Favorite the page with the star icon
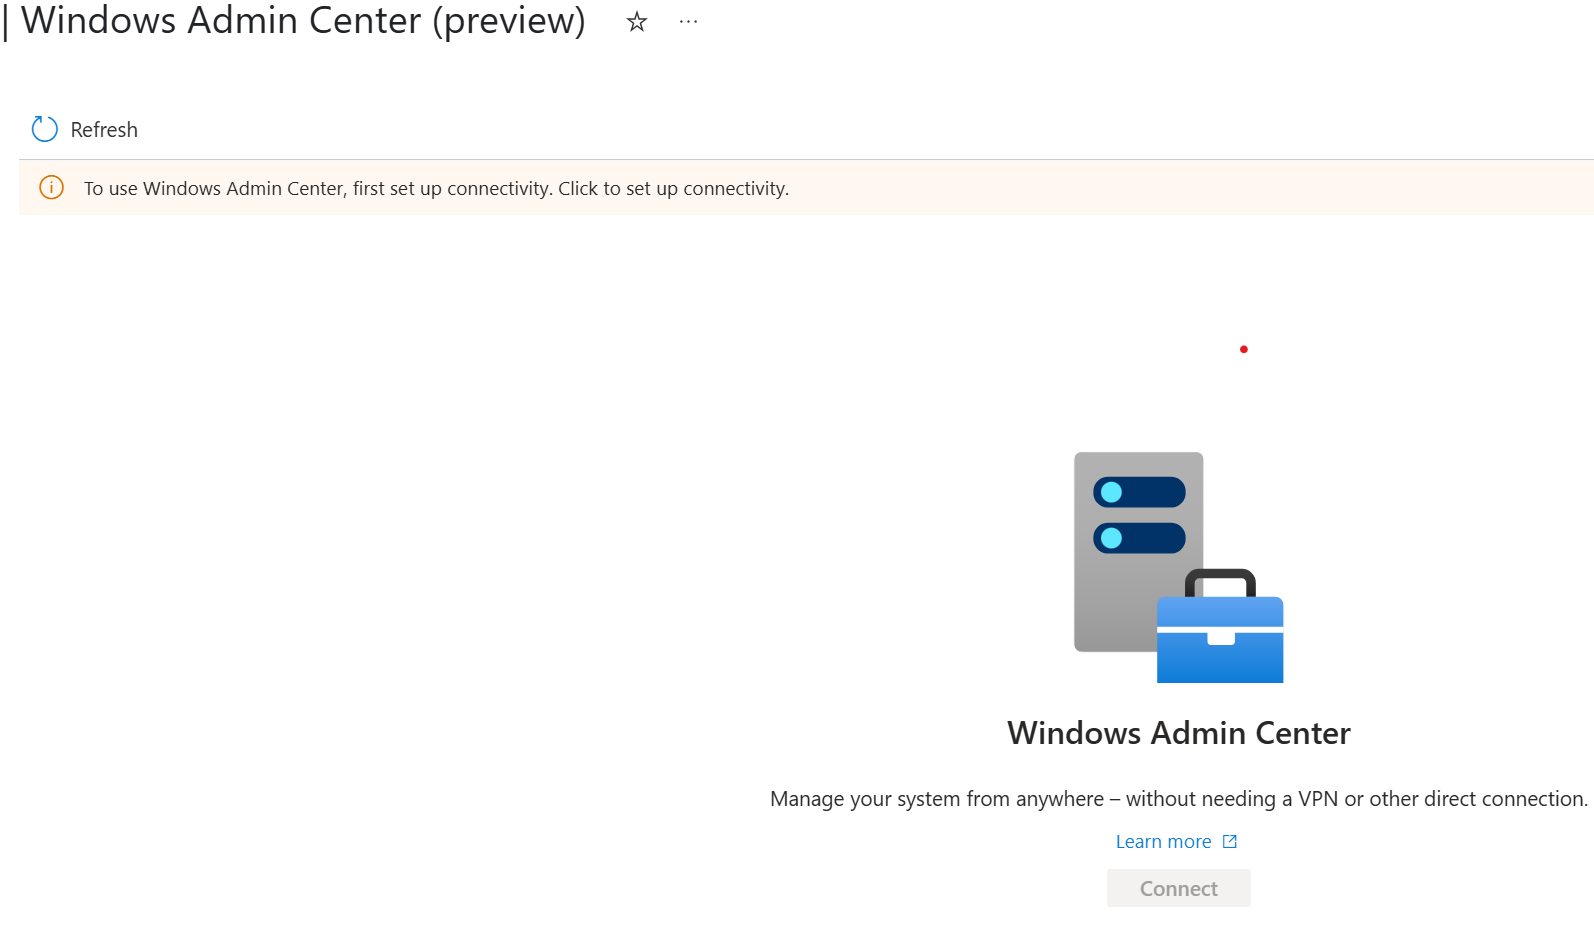 (x=637, y=22)
